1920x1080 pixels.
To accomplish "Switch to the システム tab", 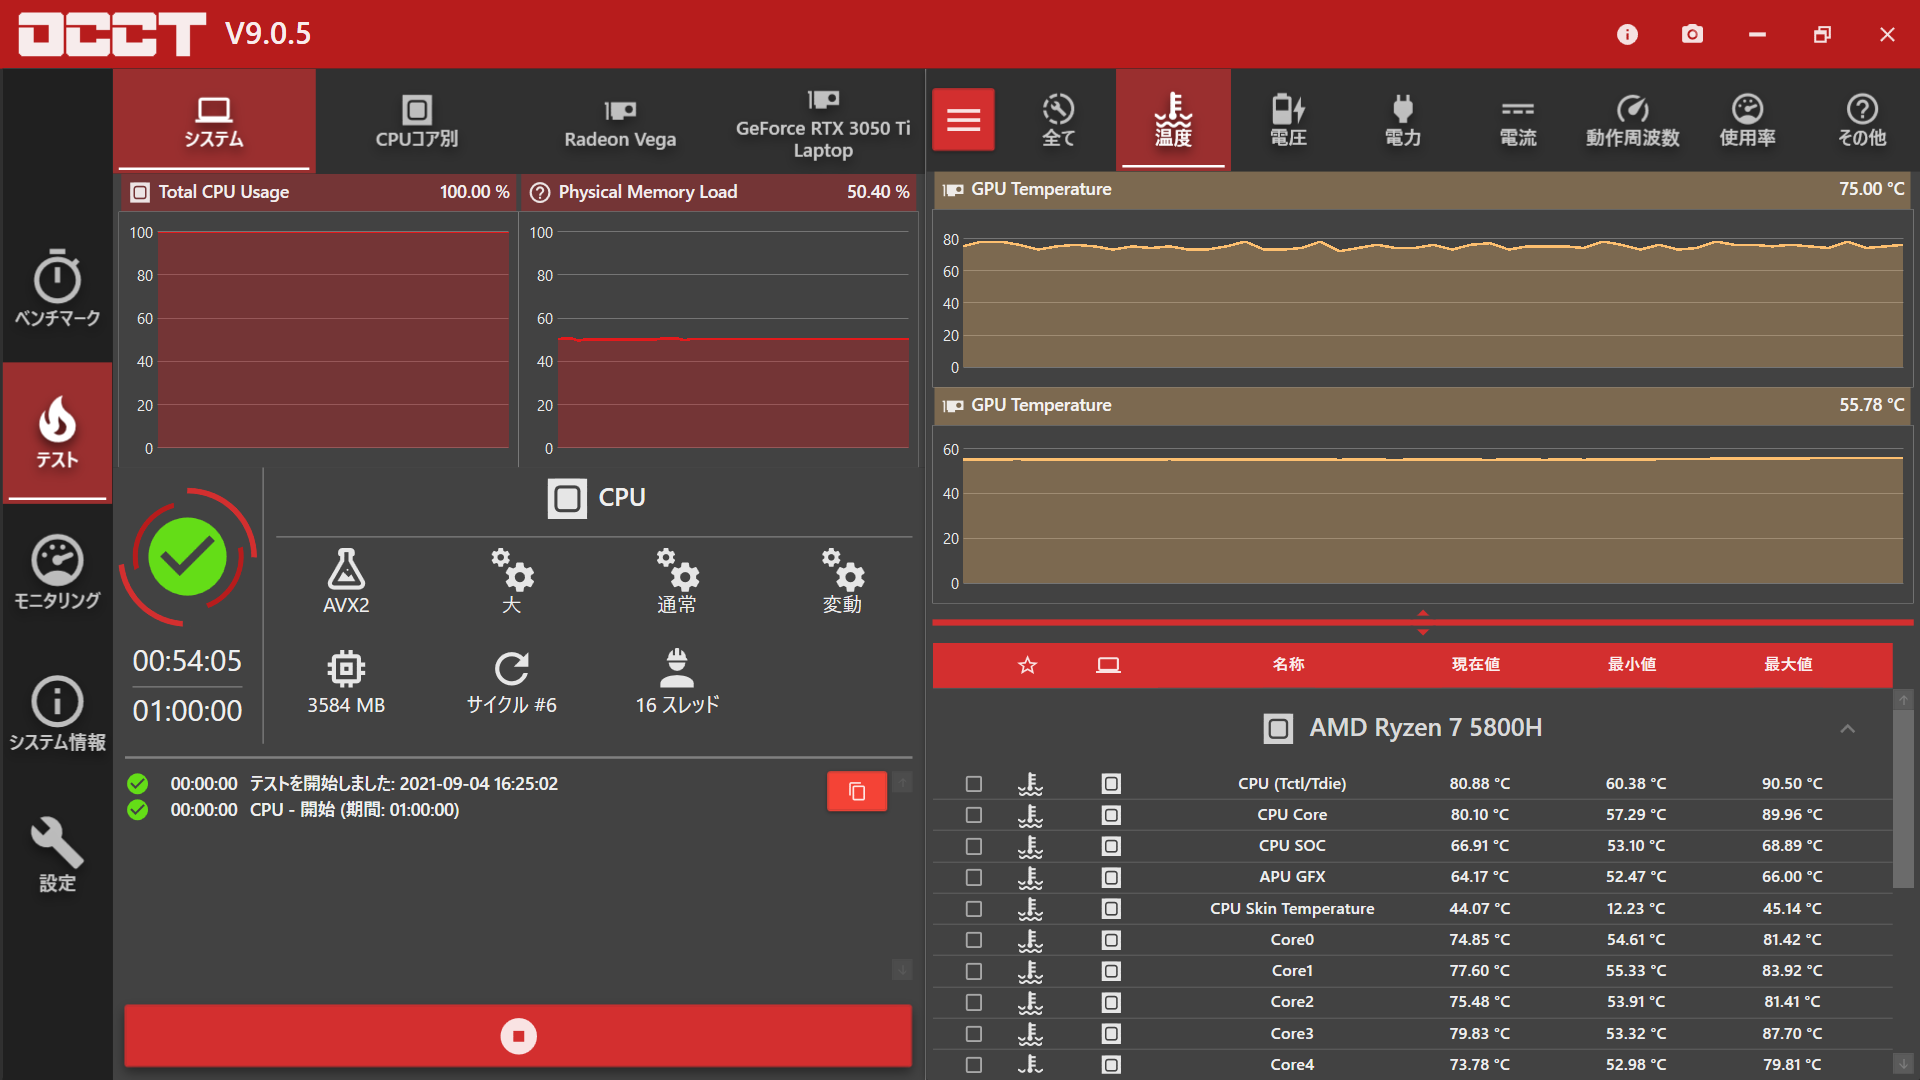I will point(214,121).
